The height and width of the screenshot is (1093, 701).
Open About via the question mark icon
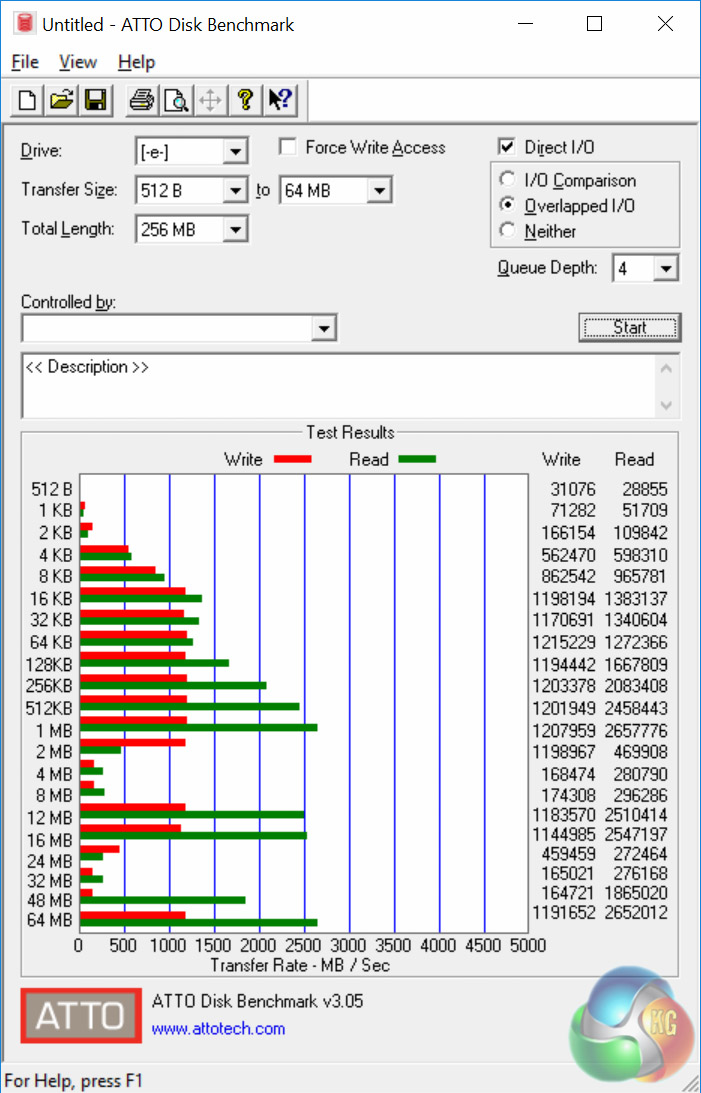[x=245, y=100]
